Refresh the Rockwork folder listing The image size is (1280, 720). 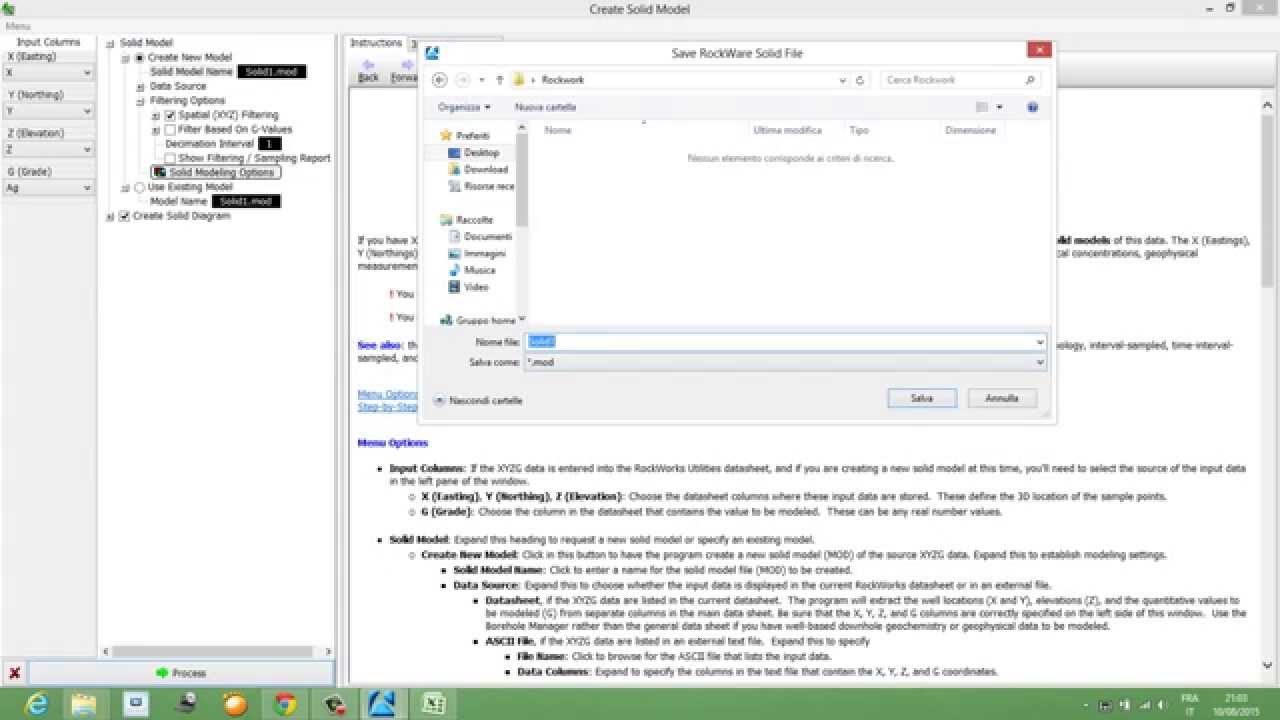860,80
